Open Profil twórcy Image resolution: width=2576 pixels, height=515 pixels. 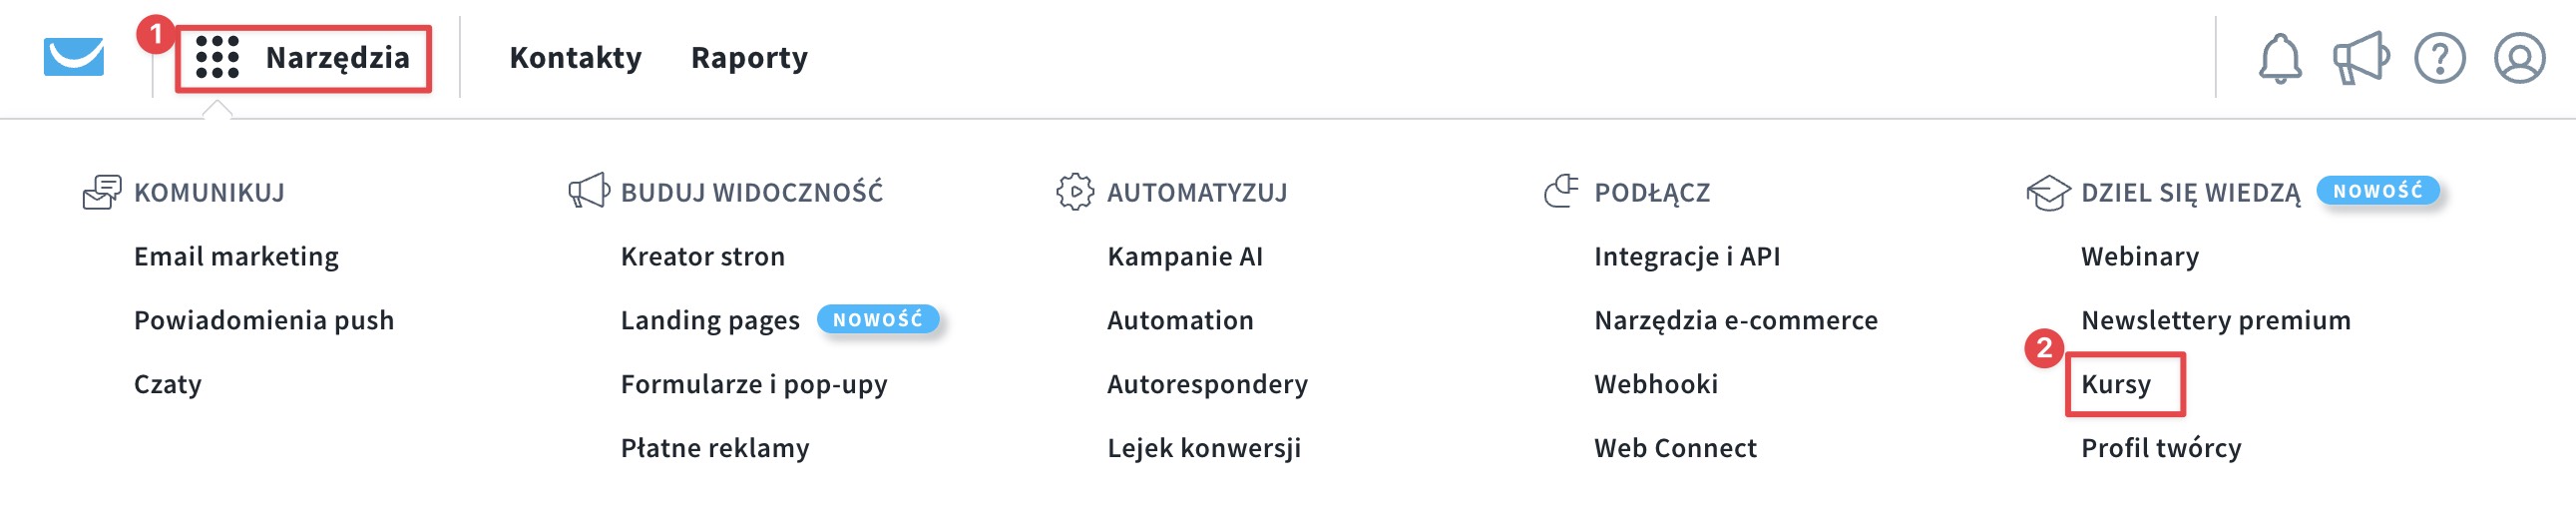point(2161,449)
